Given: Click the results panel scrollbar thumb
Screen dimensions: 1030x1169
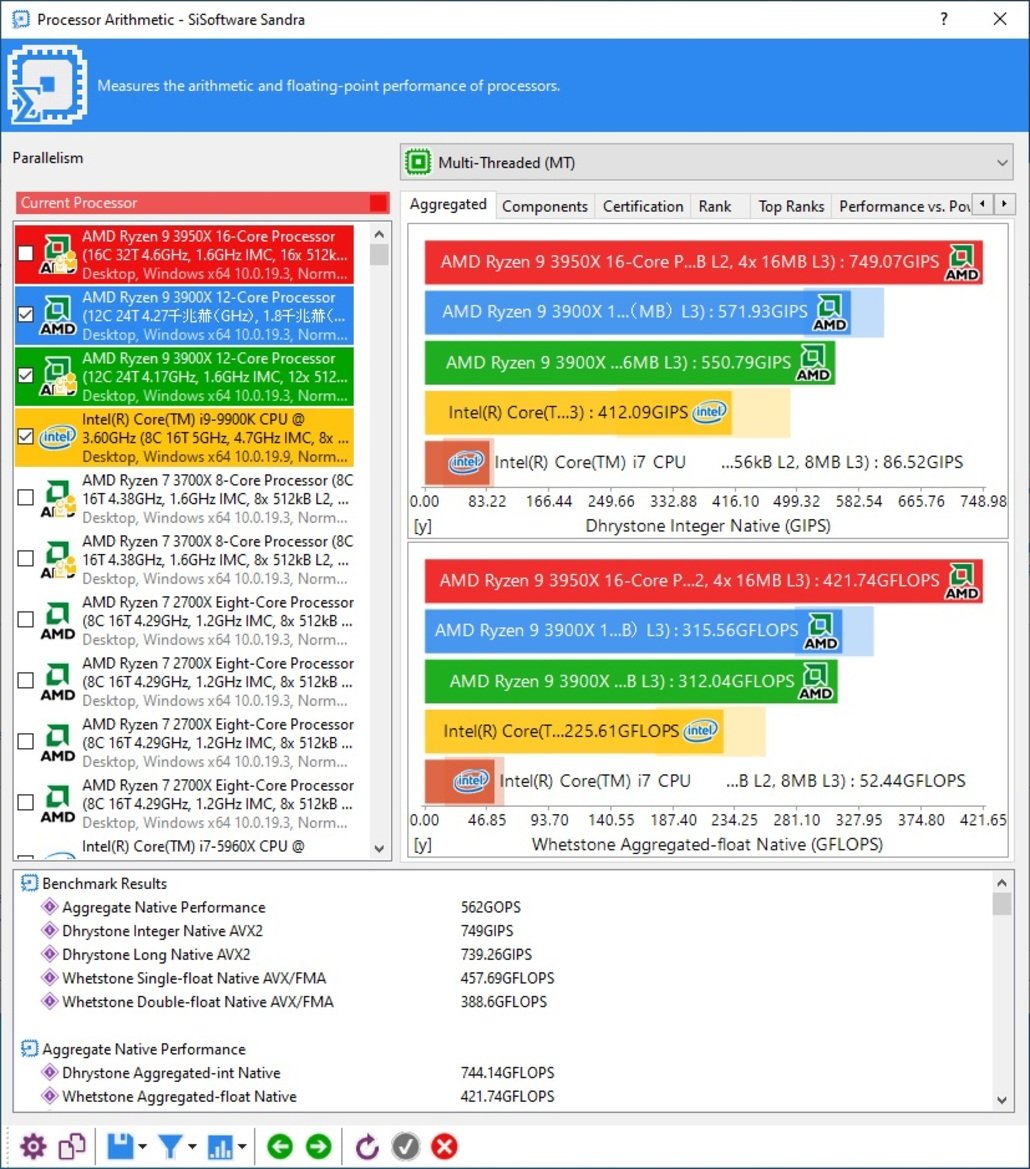Looking at the screenshot, I should tap(1002, 904).
